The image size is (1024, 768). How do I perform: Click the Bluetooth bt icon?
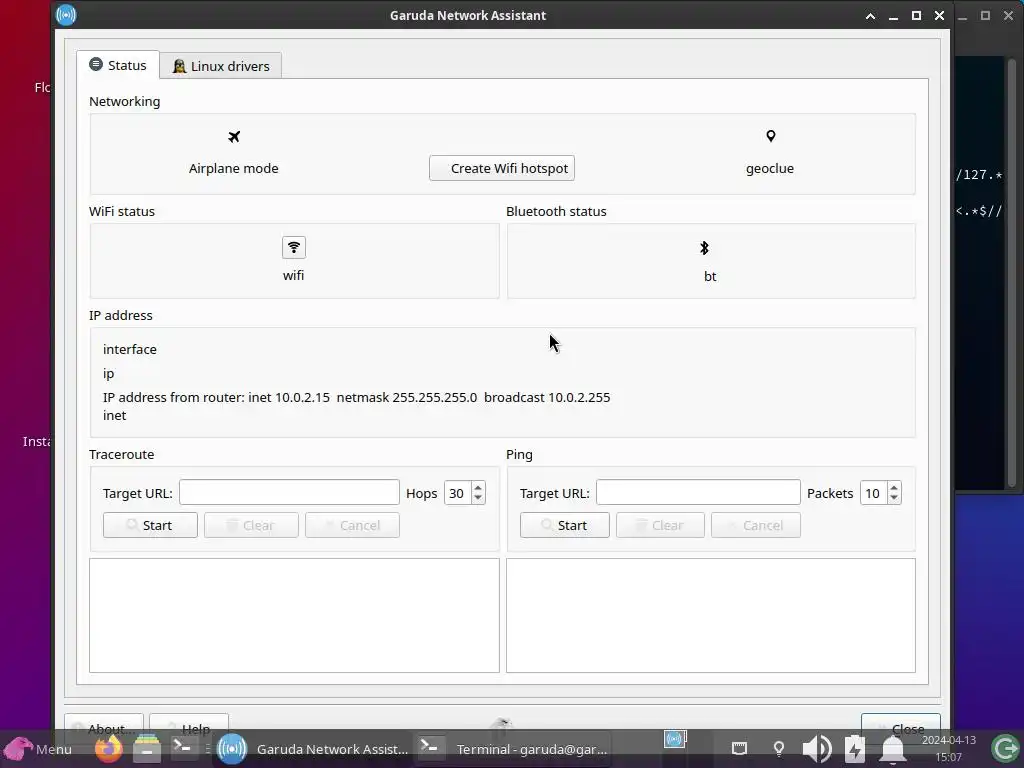(x=704, y=248)
